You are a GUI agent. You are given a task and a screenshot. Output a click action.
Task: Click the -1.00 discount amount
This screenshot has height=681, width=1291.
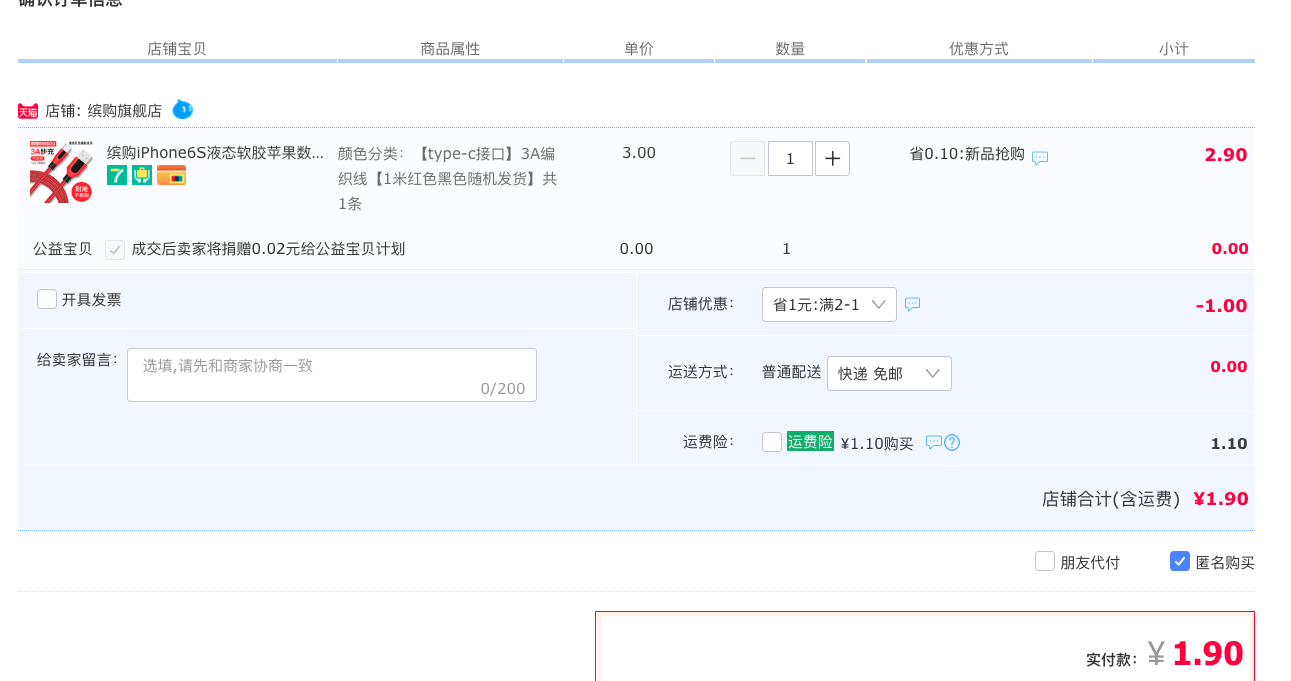[1222, 306]
